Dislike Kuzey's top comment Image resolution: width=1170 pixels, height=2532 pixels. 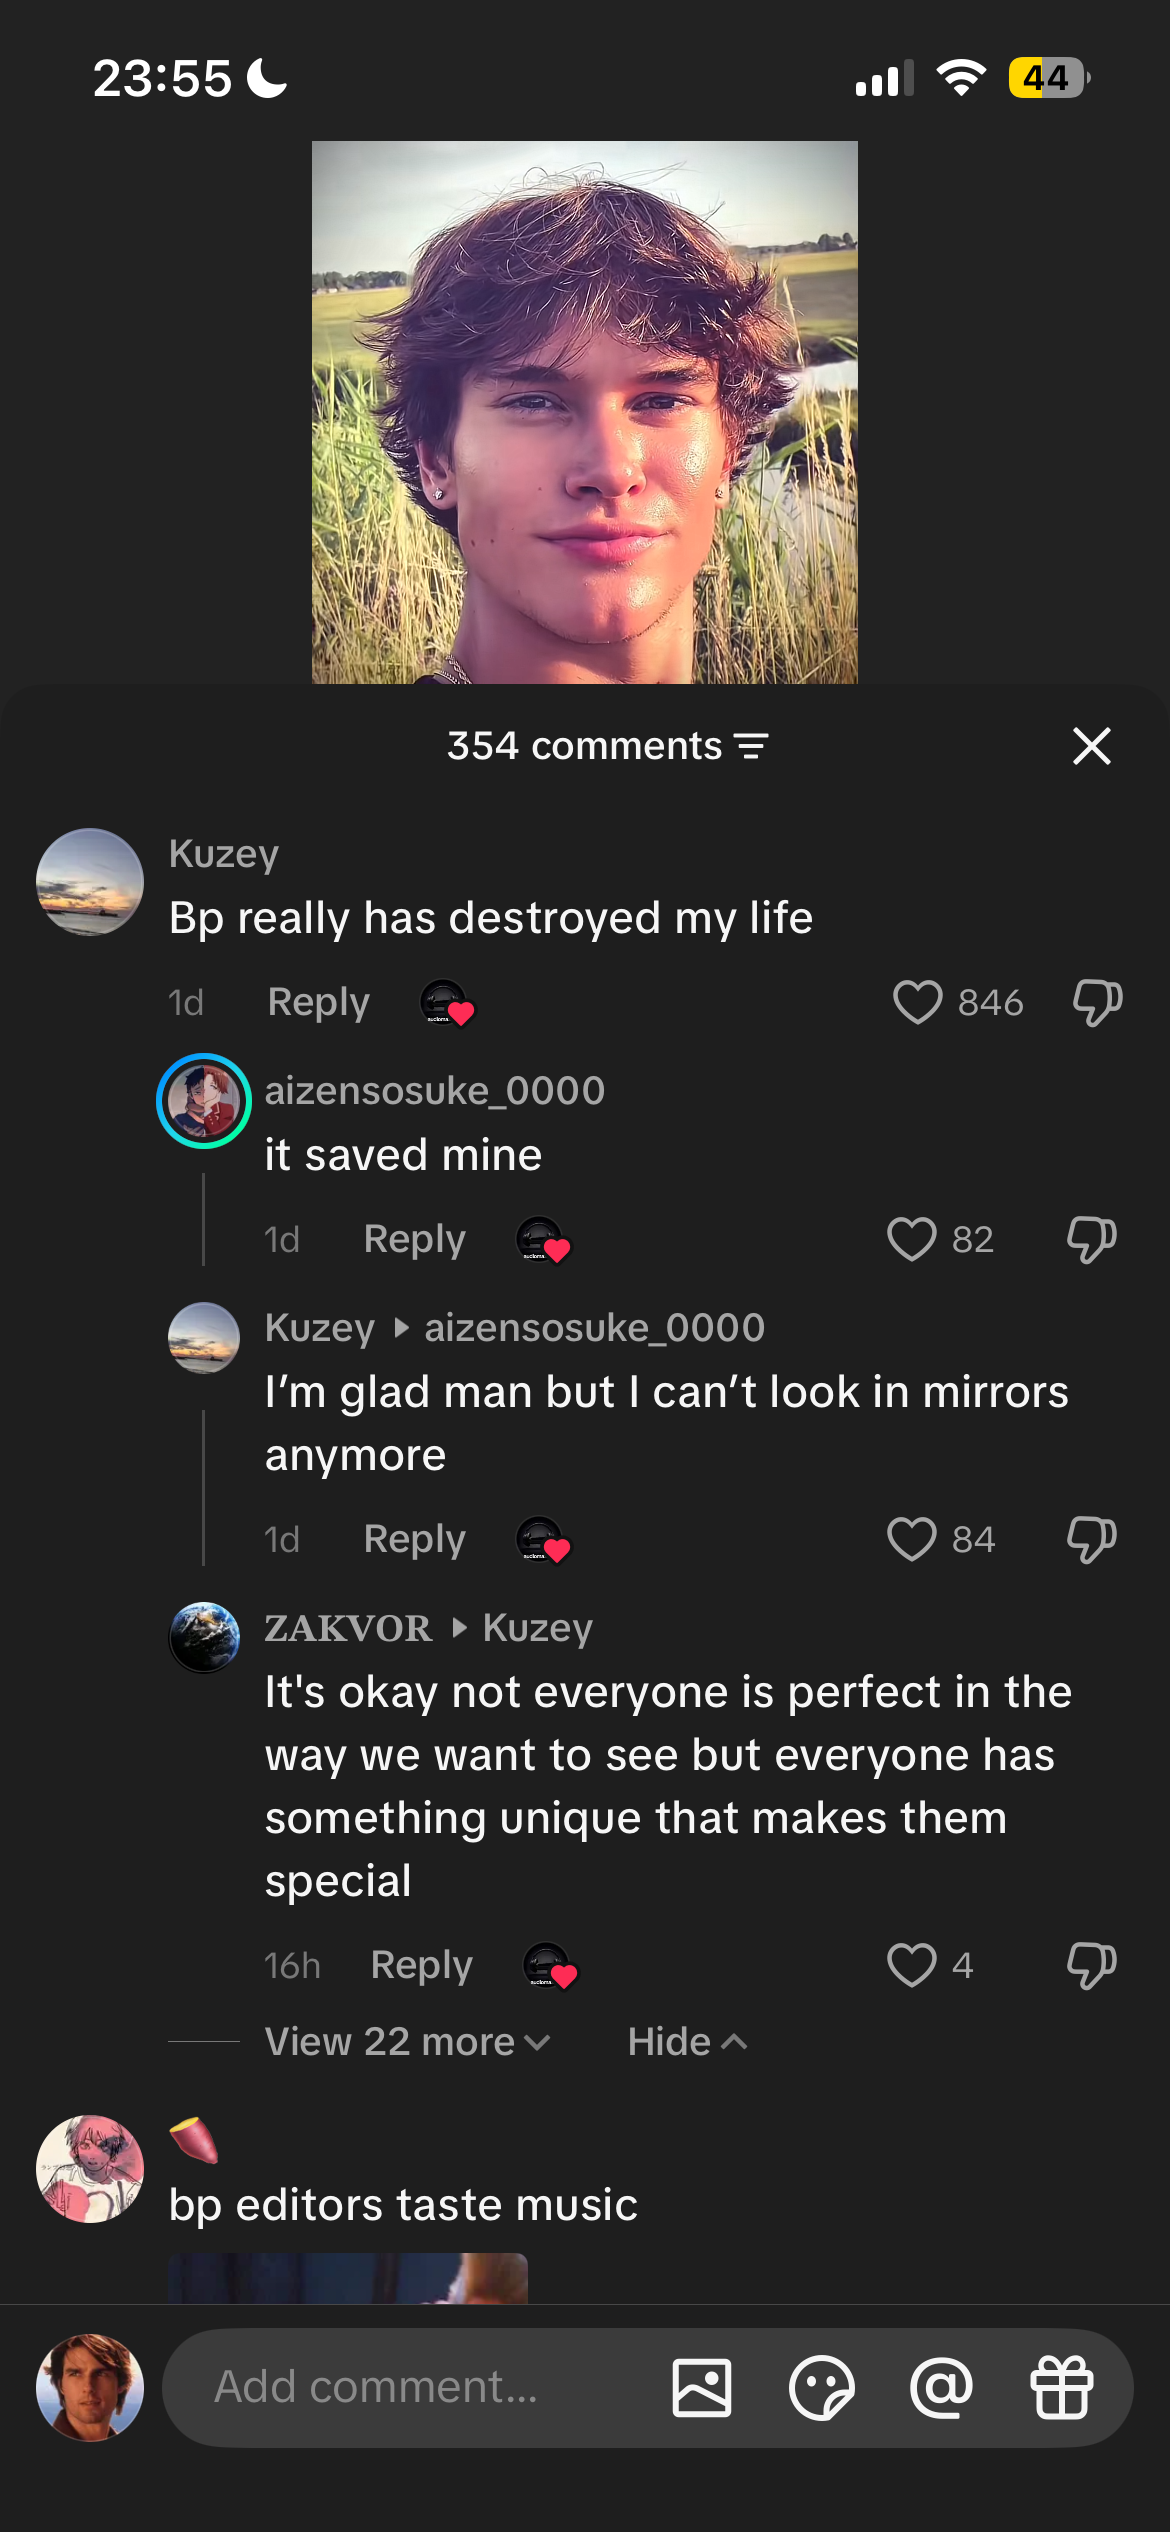pos(1097,1002)
